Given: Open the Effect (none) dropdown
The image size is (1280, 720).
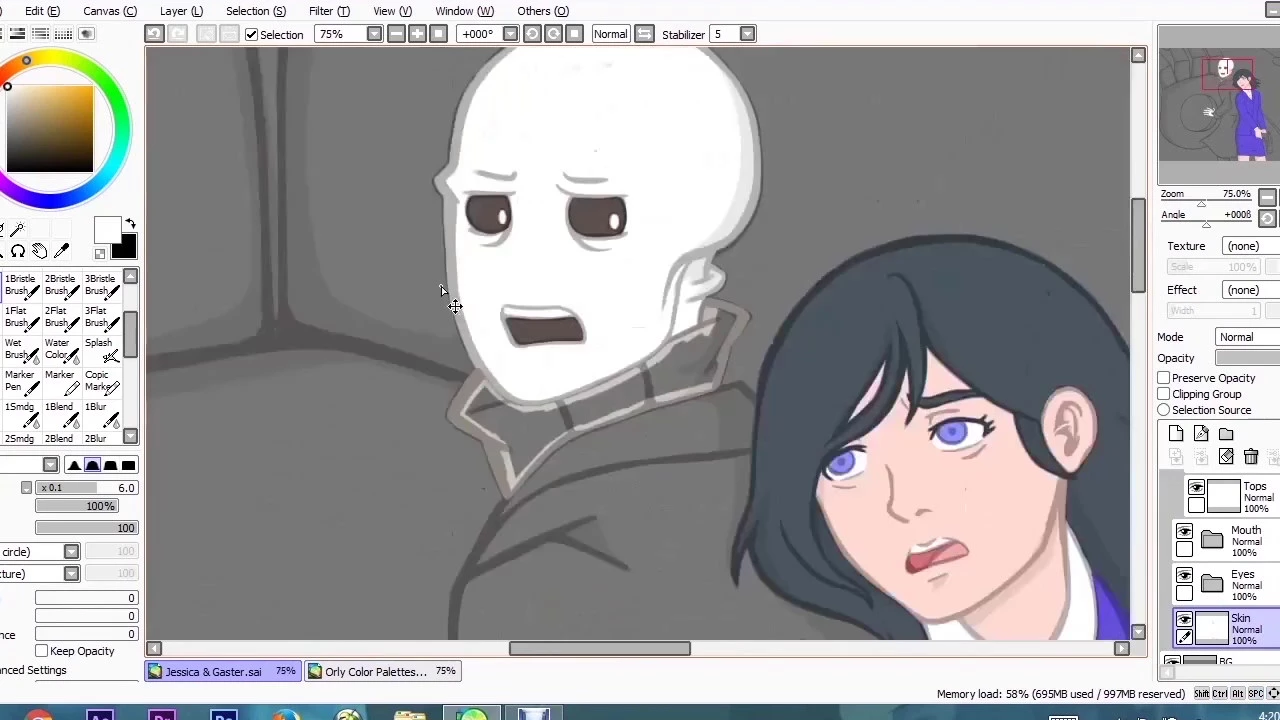Looking at the screenshot, I should 1251,290.
